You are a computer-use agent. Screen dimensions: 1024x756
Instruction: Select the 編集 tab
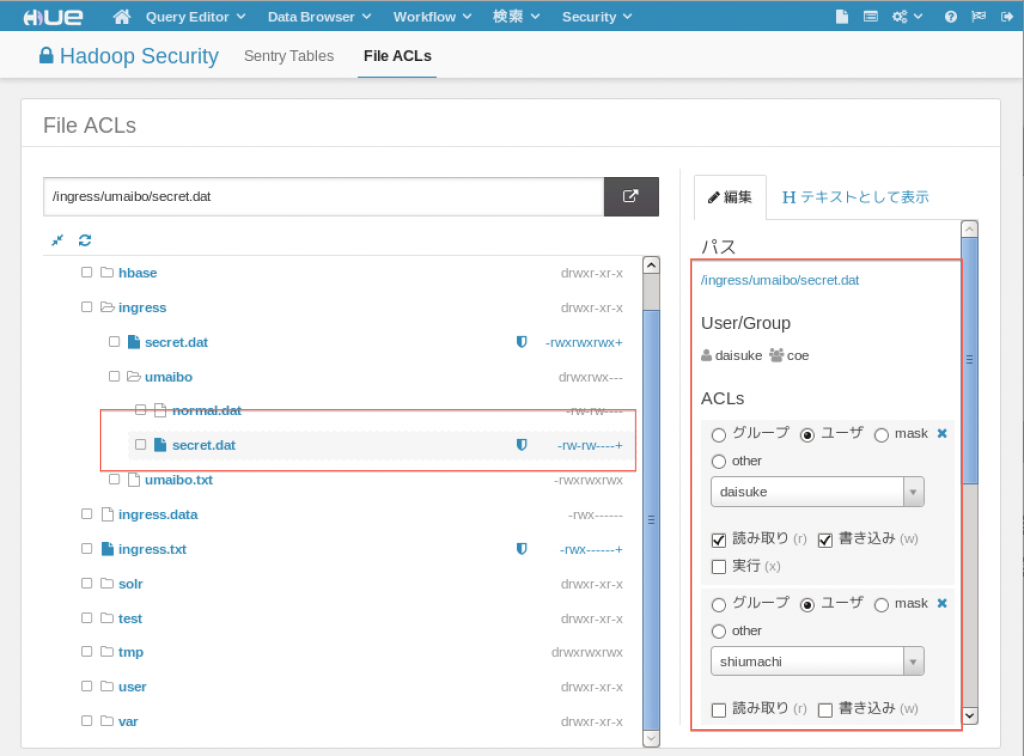point(730,197)
